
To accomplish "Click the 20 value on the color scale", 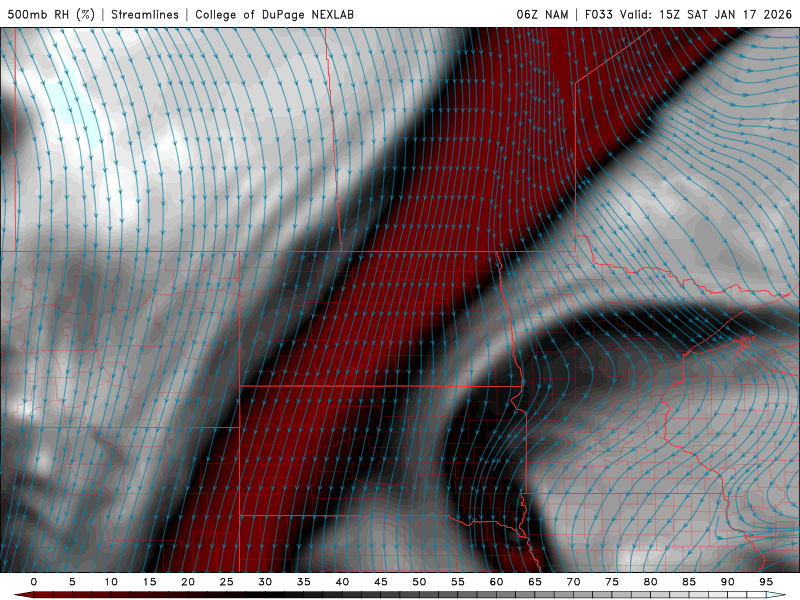I will (188, 582).
